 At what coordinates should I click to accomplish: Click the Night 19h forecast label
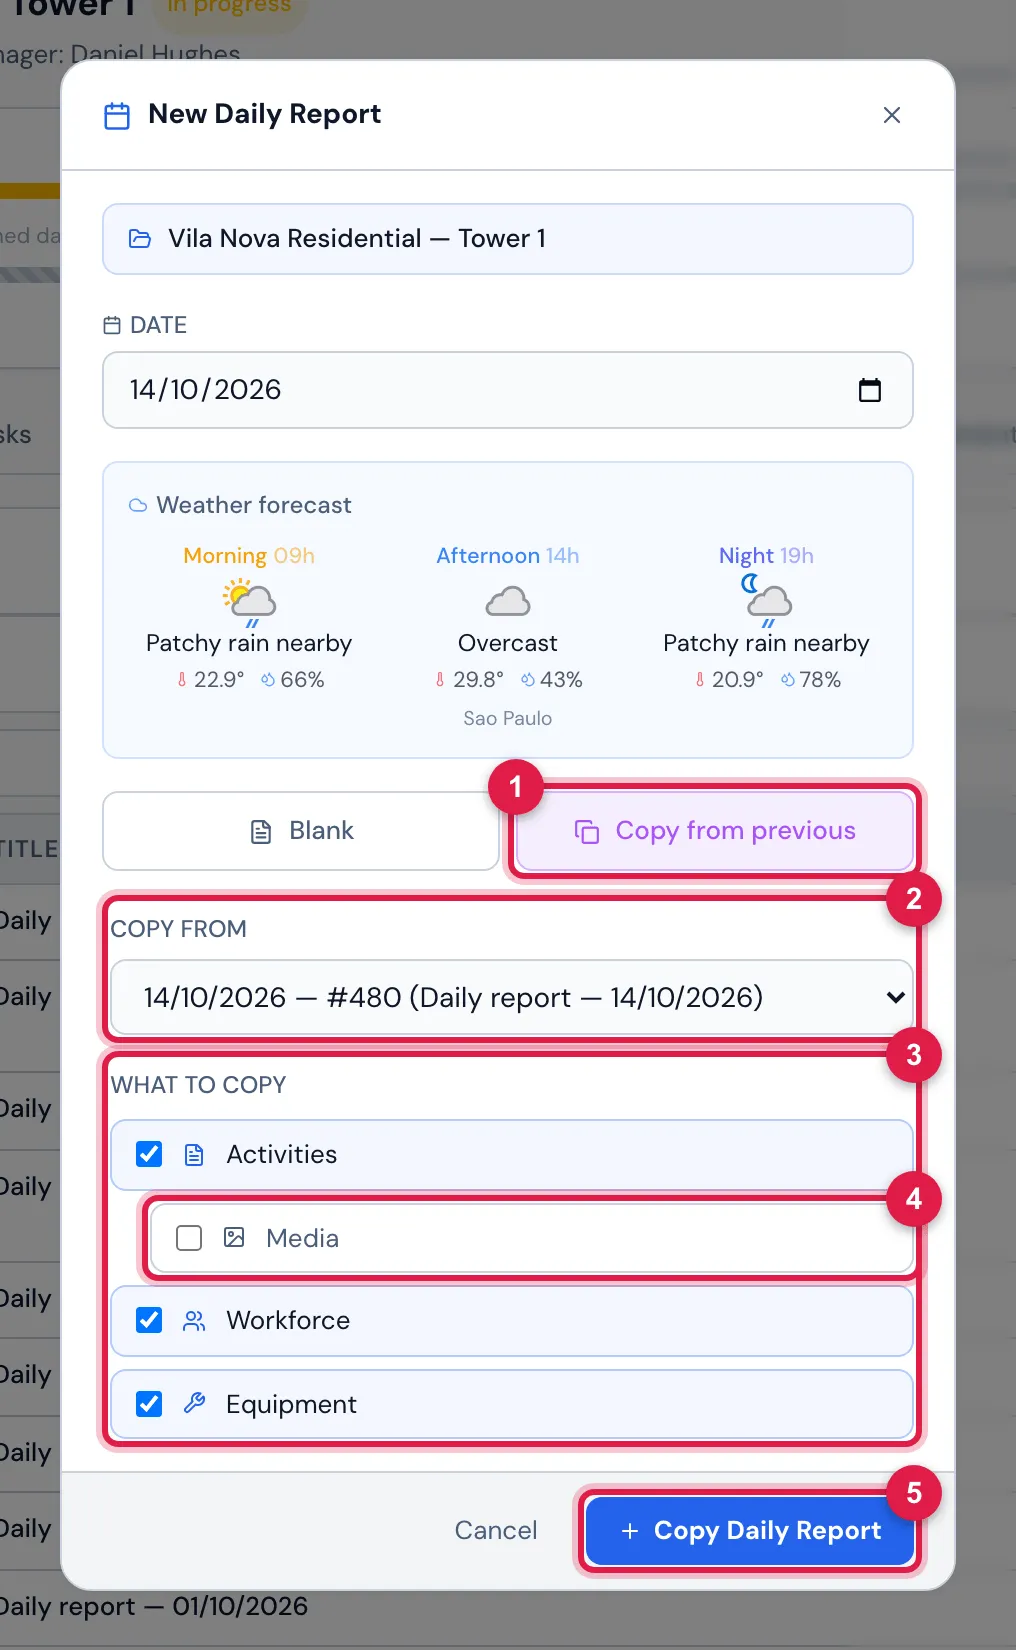767,556
